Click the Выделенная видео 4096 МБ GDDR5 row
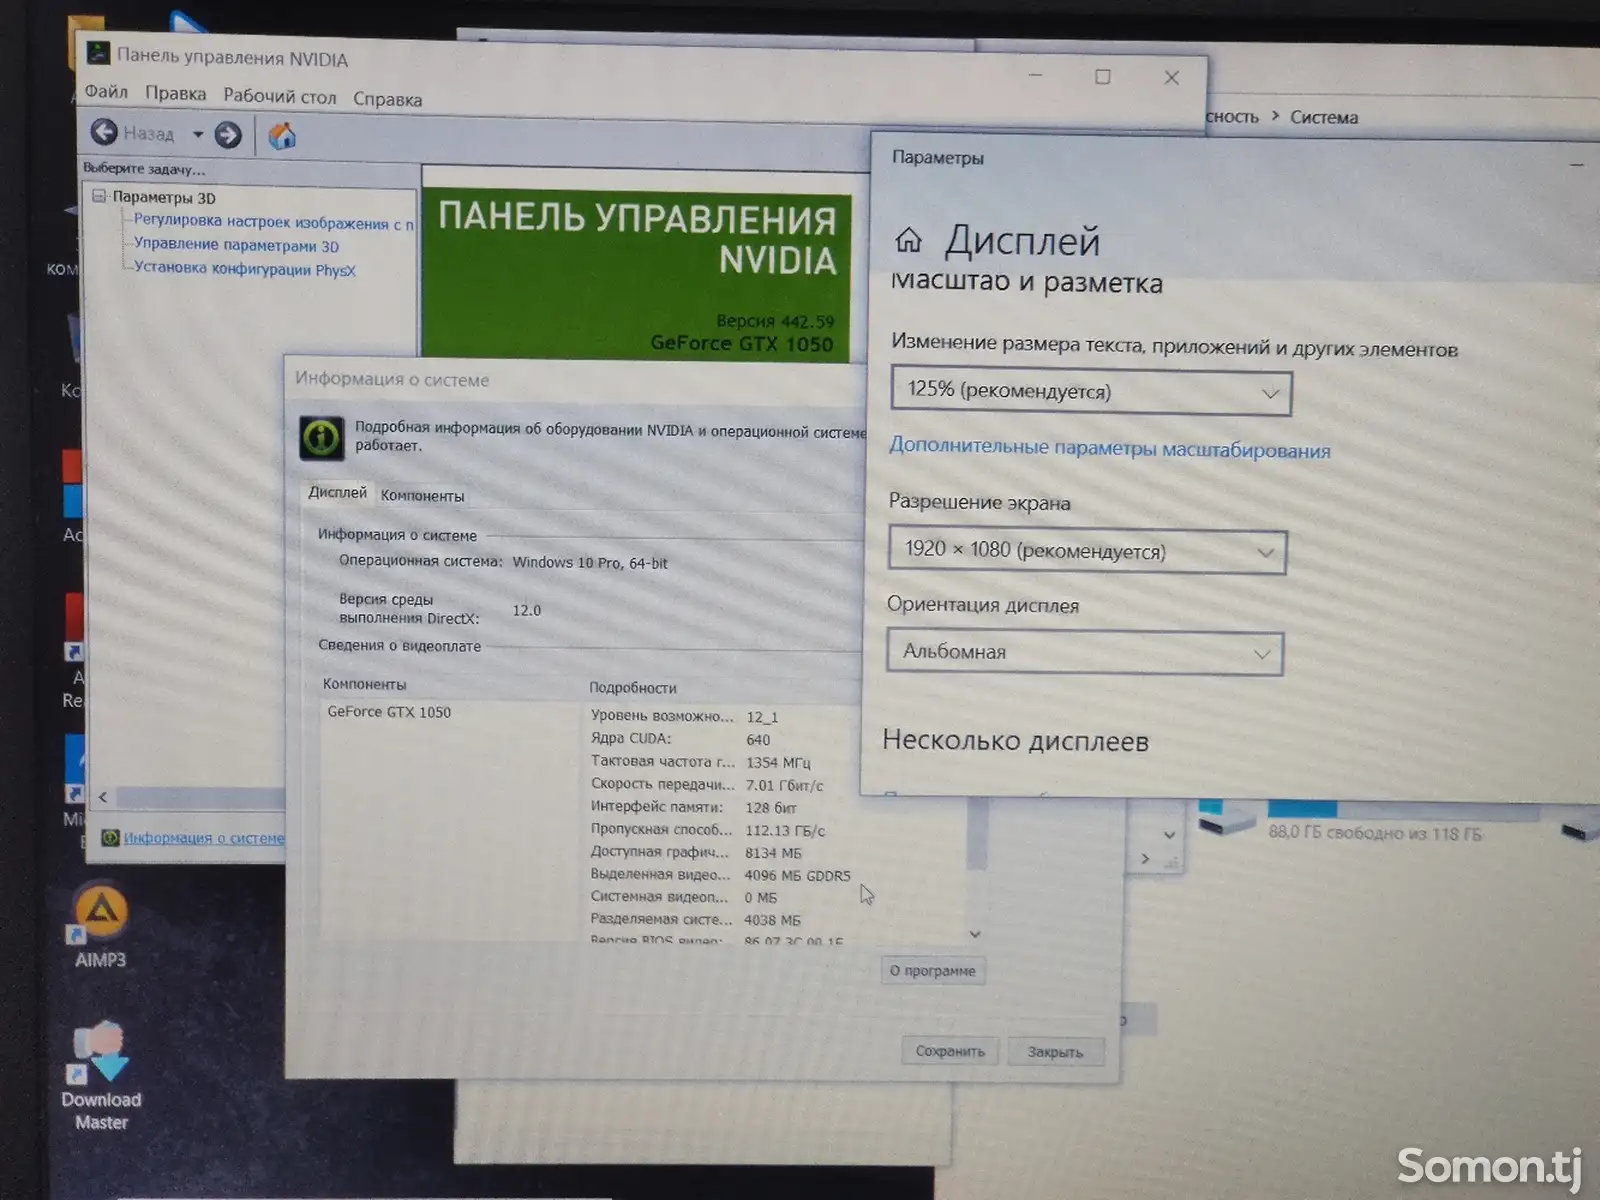 [x=720, y=875]
